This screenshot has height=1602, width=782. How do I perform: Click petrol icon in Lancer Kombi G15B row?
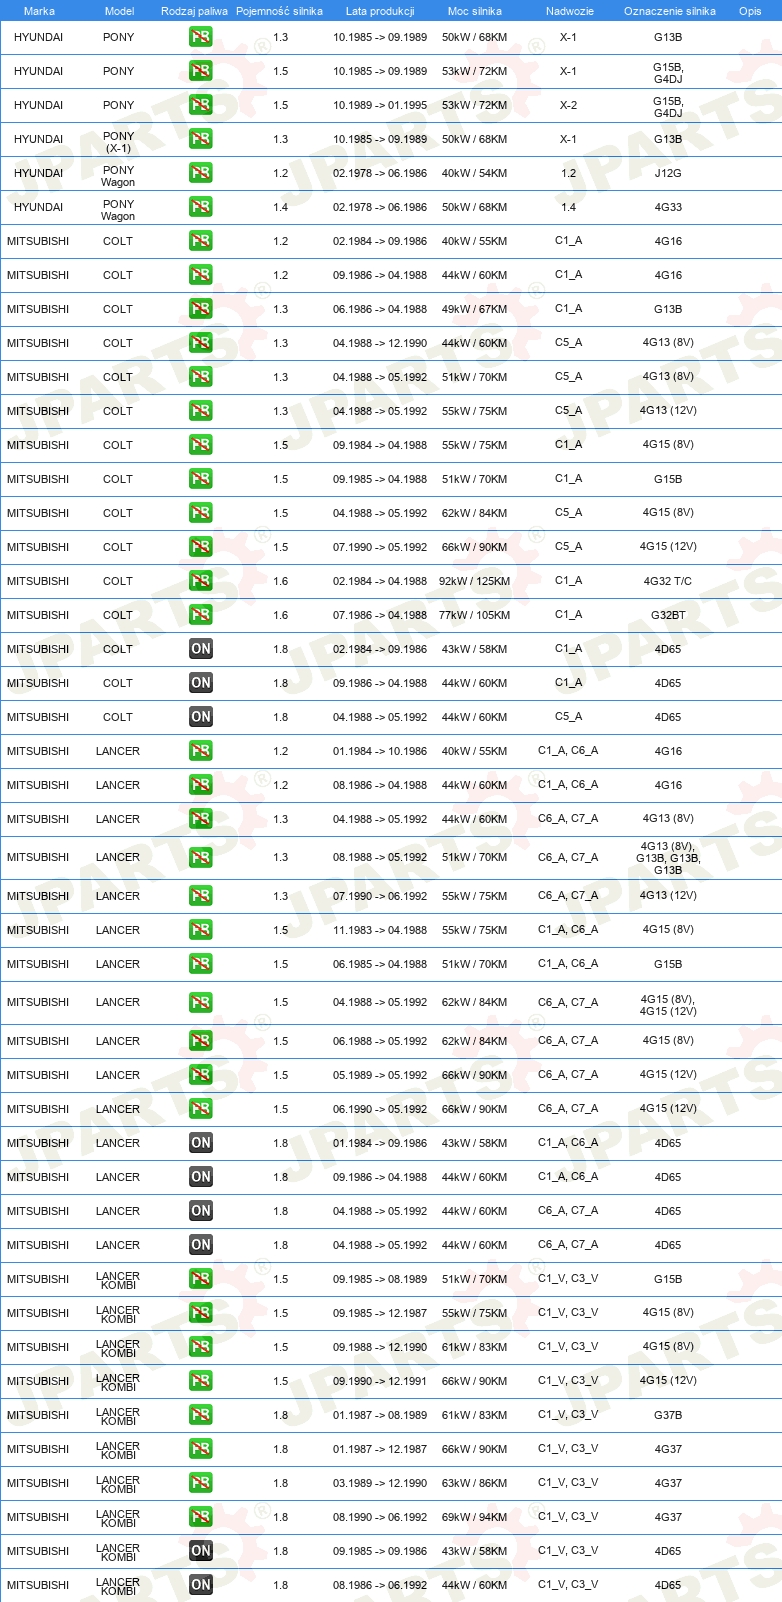click(201, 1279)
